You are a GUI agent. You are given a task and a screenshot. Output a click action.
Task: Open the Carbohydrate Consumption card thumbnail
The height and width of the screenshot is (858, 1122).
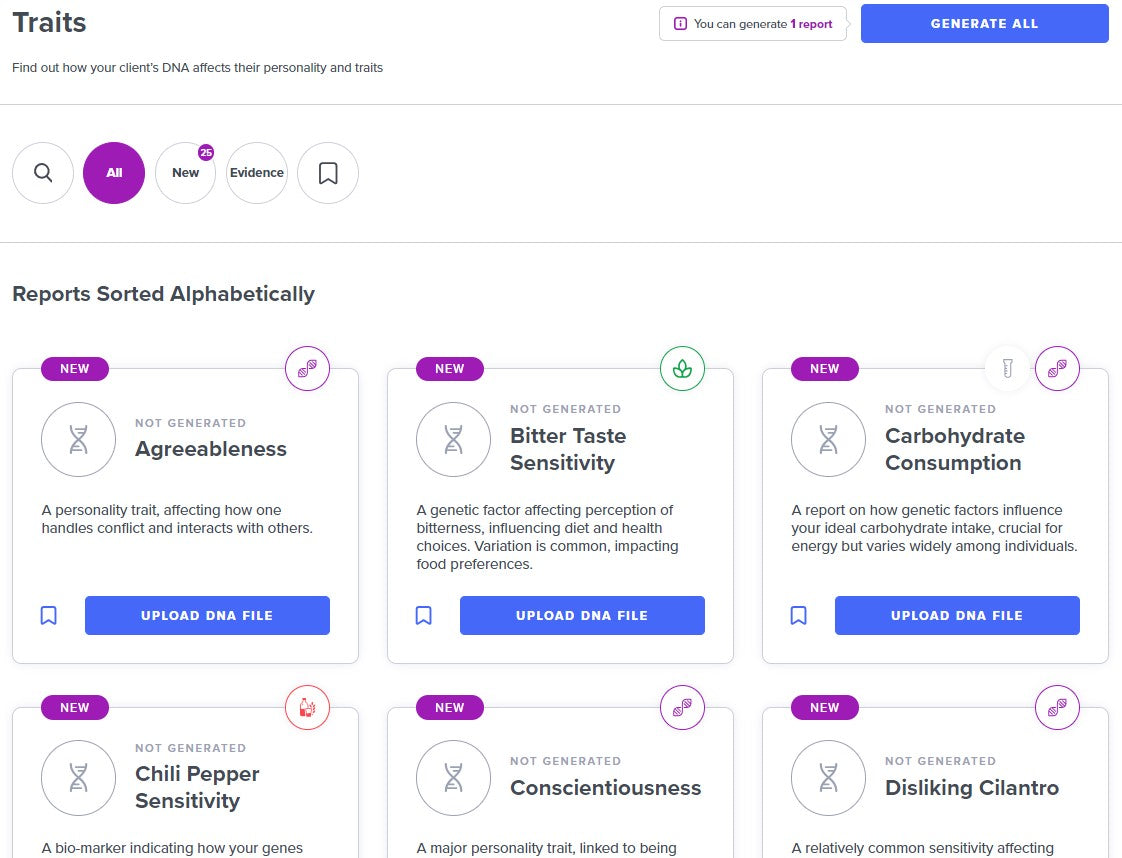click(828, 440)
